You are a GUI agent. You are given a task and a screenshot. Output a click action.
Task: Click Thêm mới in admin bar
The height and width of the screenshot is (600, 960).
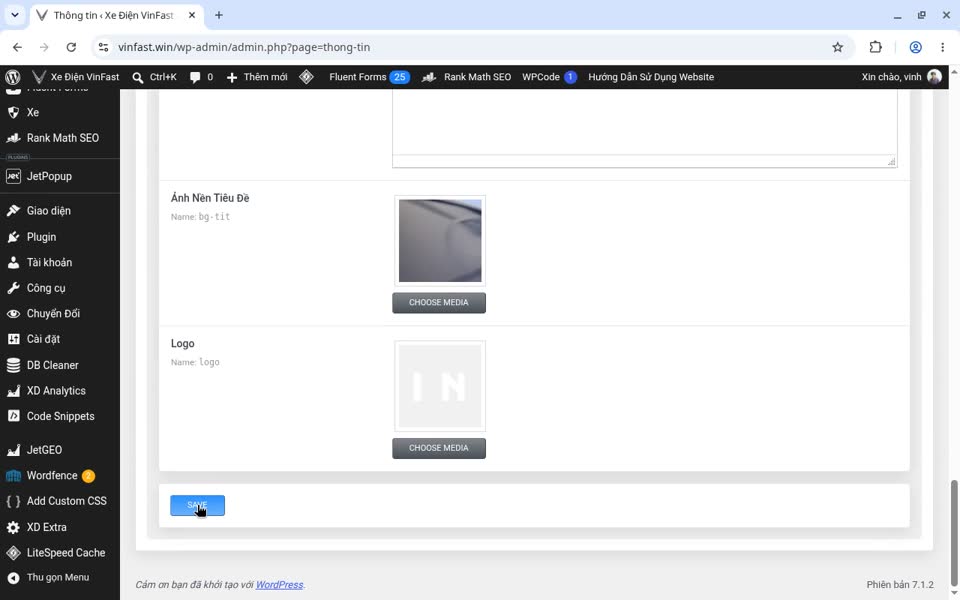(257, 77)
